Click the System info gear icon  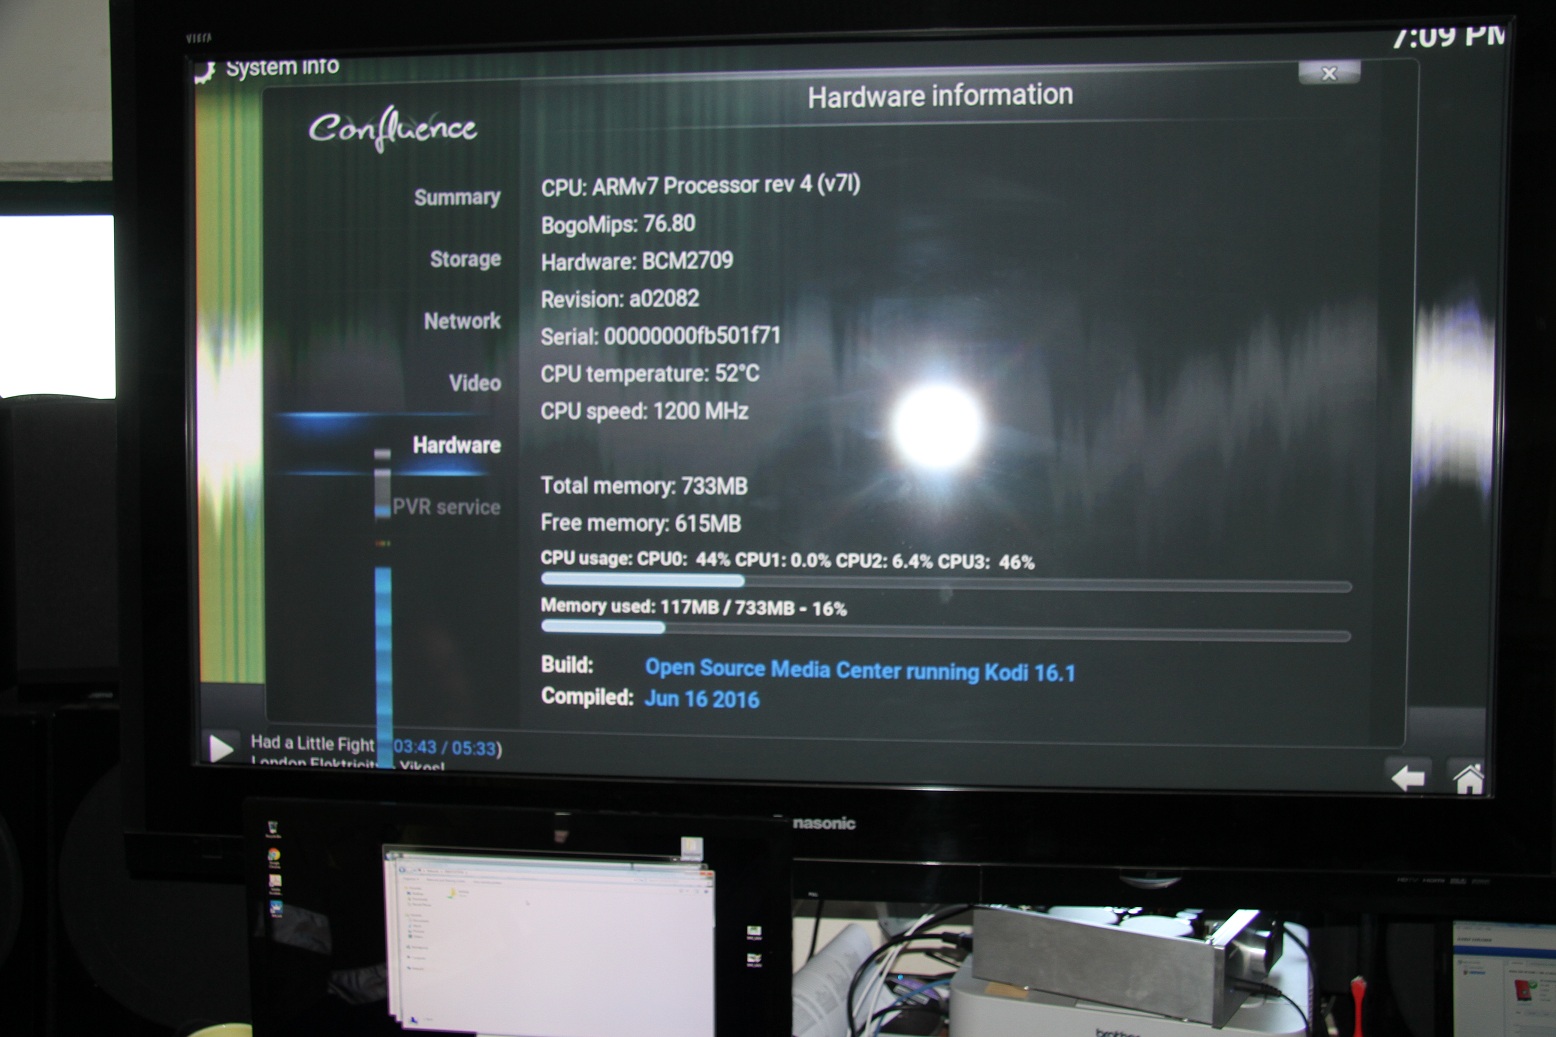pyautogui.click(x=204, y=72)
